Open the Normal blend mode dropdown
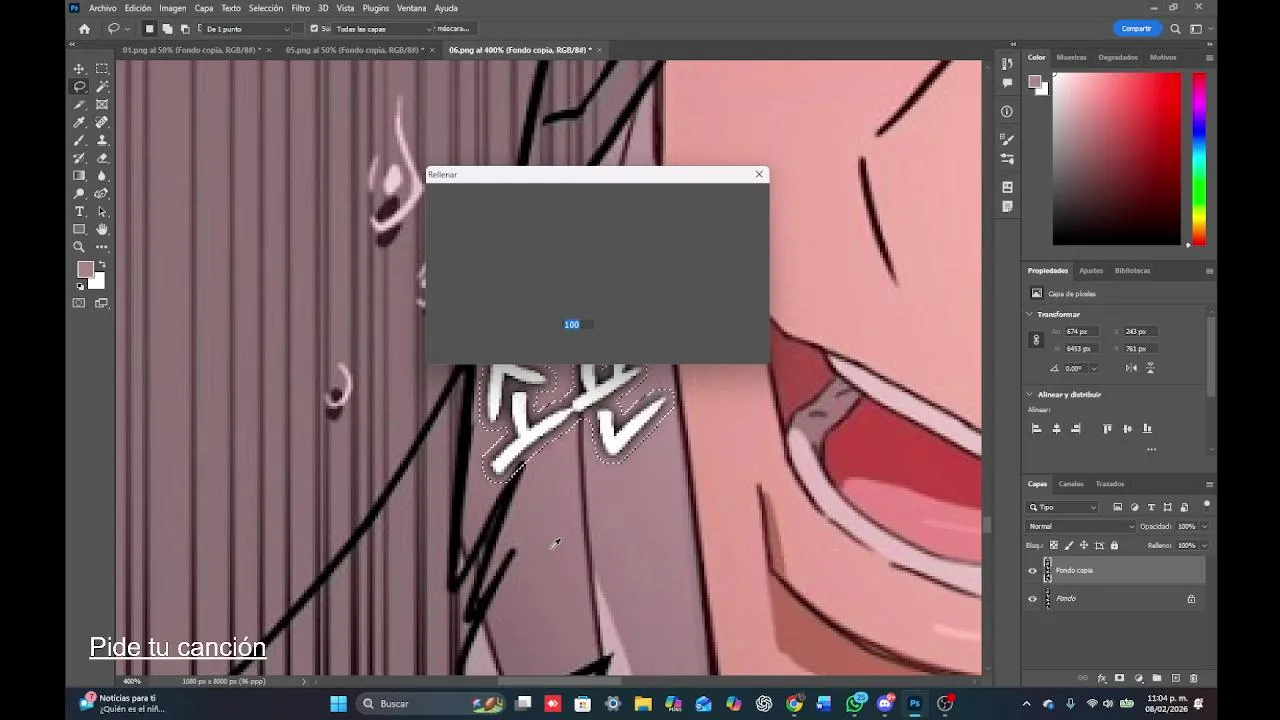 point(1082,526)
